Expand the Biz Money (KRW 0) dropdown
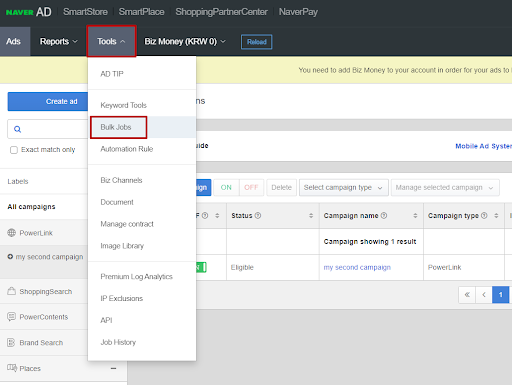Image resolution: width=512 pixels, height=385 pixels. click(185, 42)
